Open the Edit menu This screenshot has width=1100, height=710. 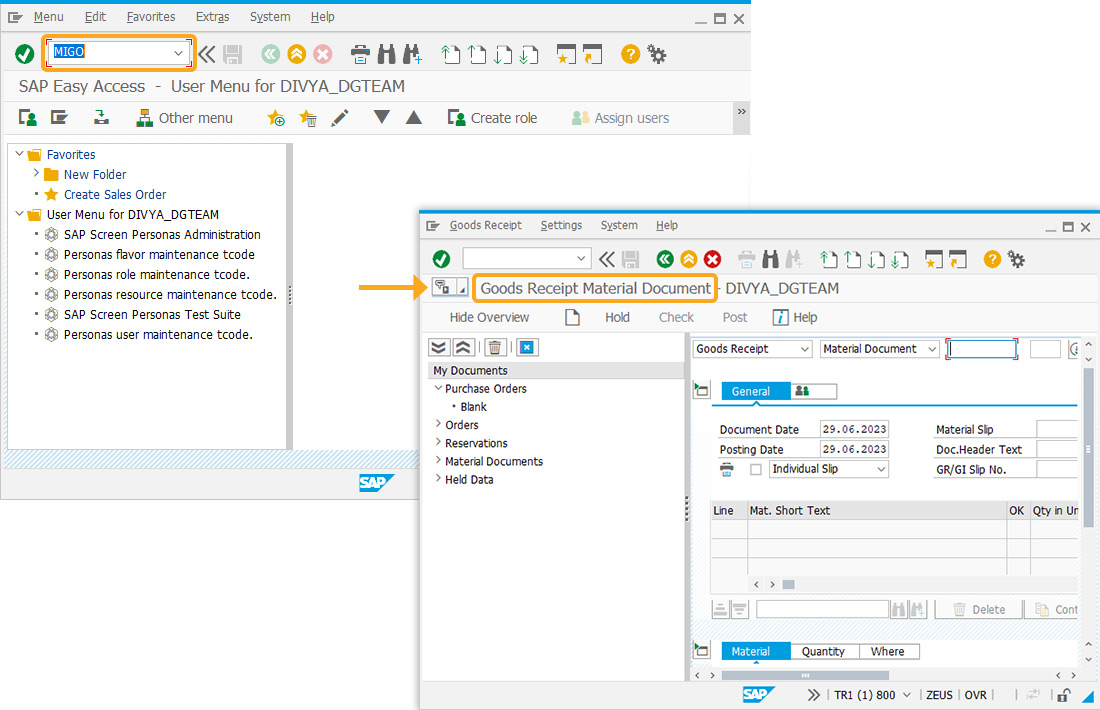[95, 17]
